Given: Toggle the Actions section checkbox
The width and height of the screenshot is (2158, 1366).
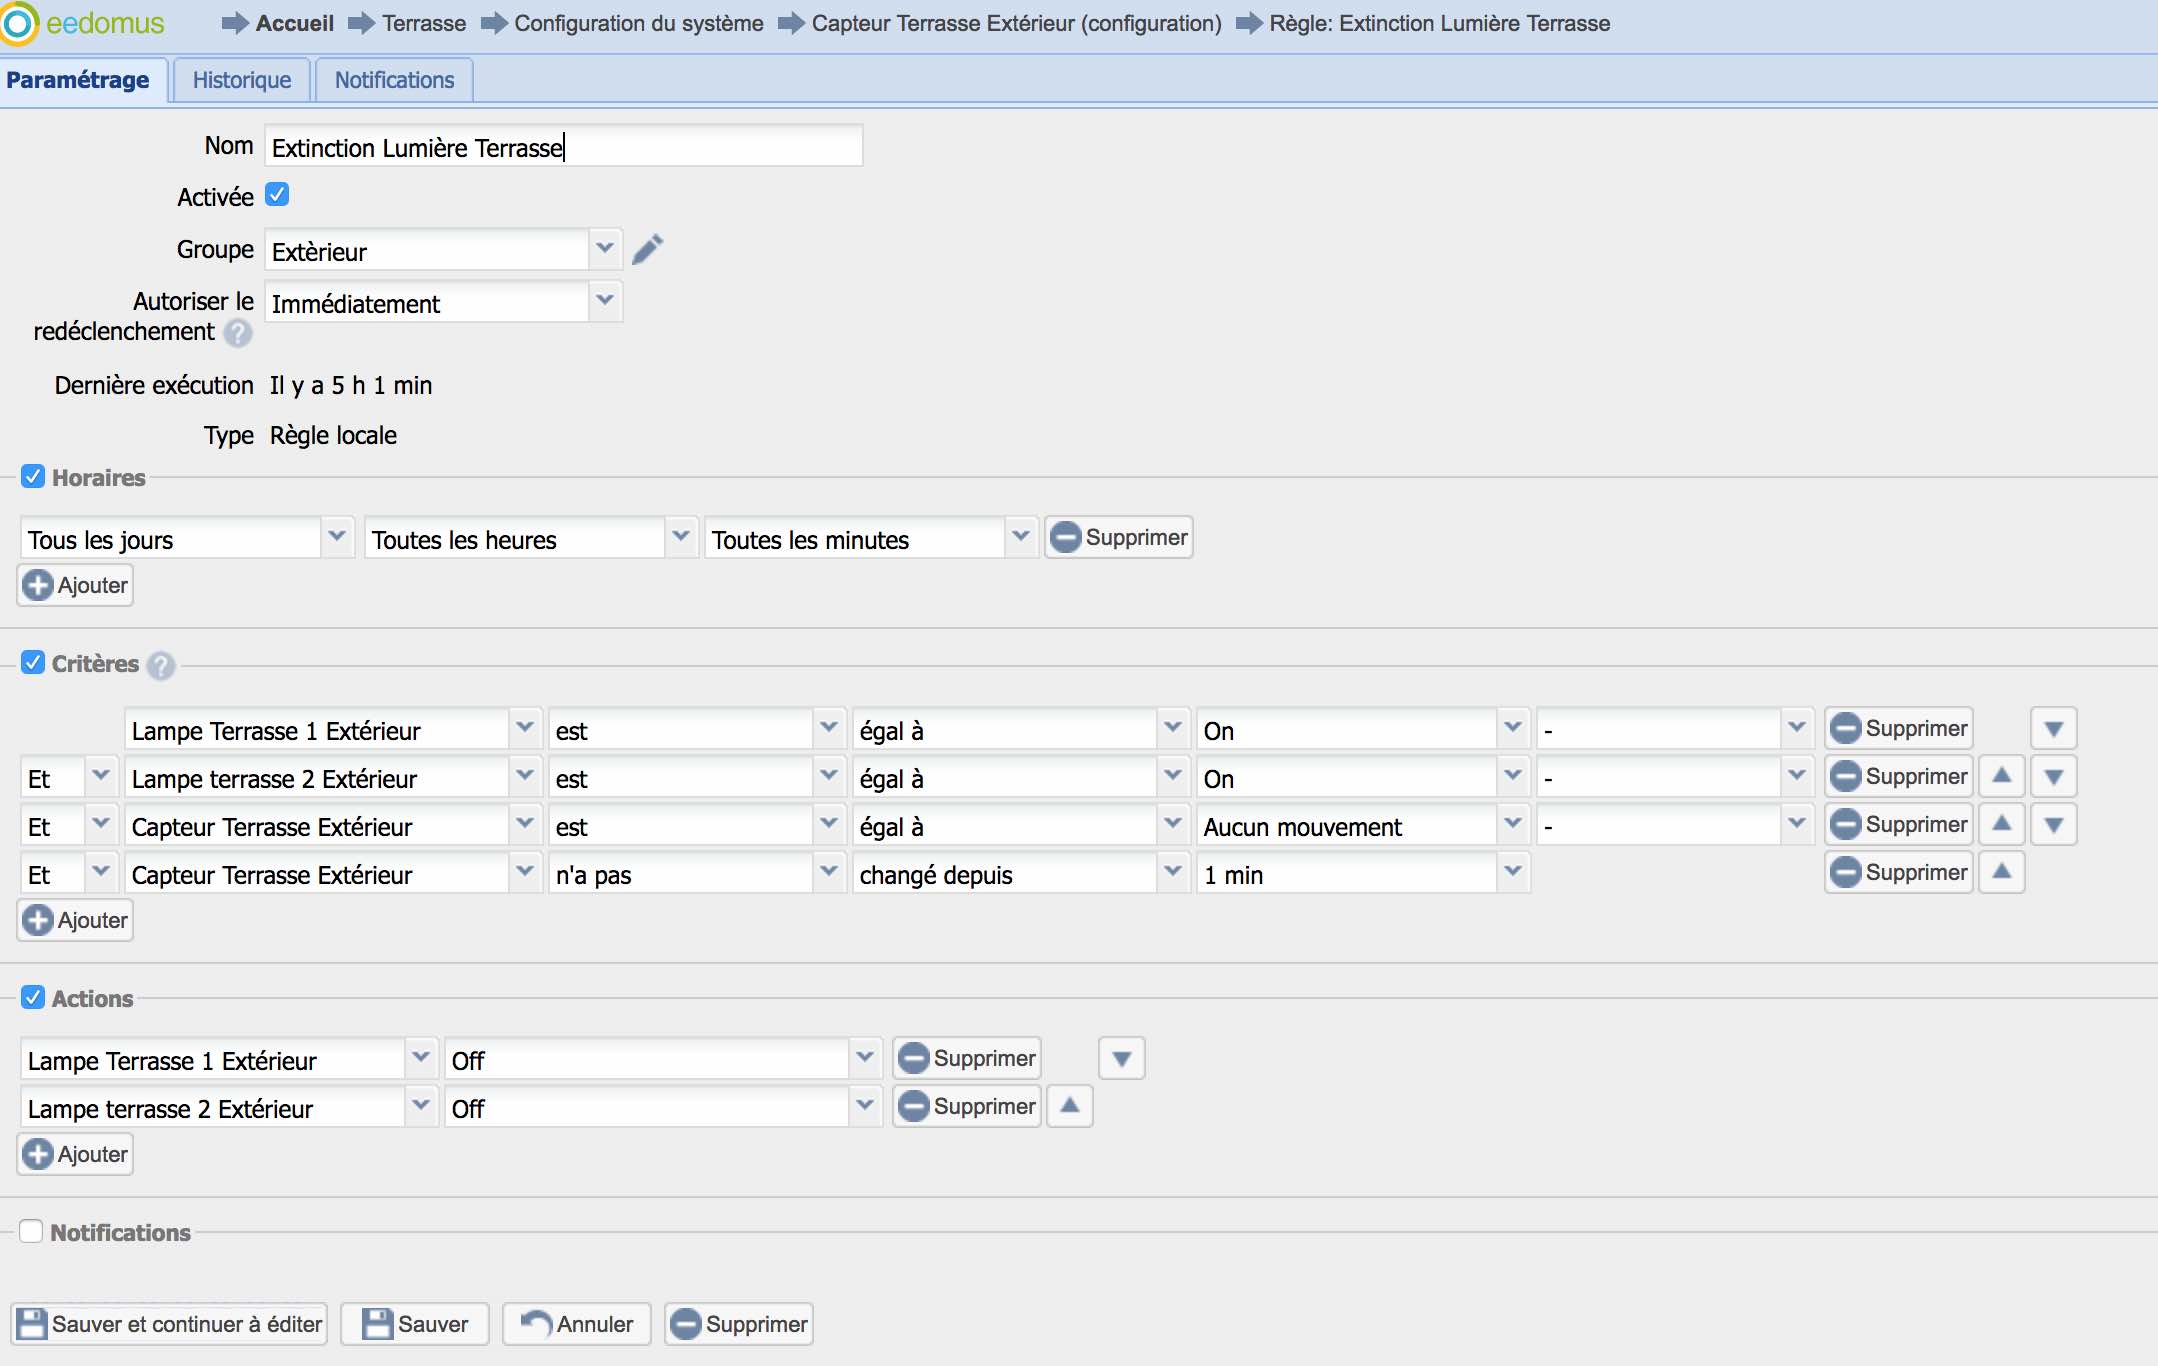Looking at the screenshot, I should coord(33,998).
